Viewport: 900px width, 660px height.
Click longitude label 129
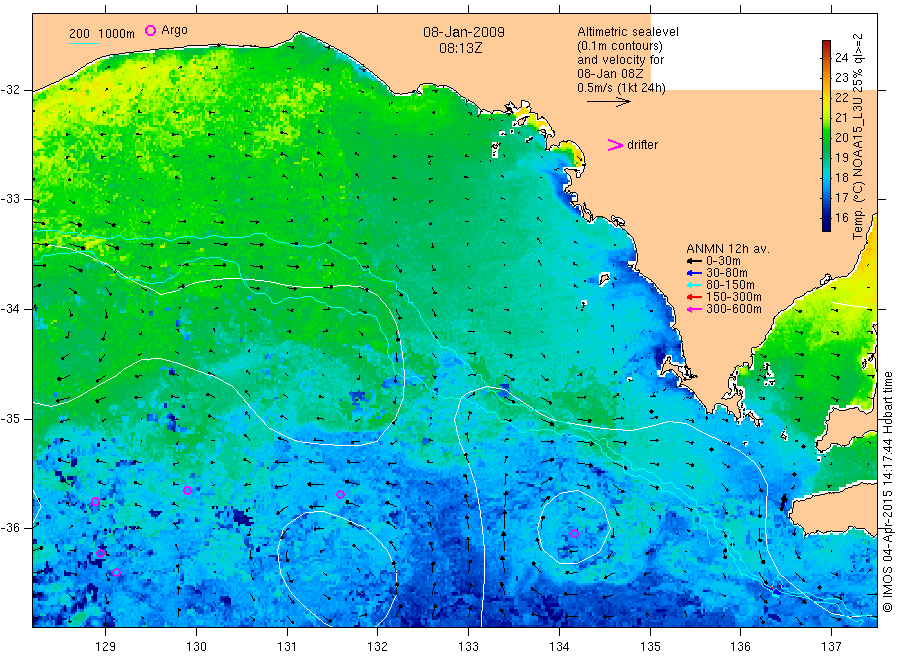click(106, 647)
